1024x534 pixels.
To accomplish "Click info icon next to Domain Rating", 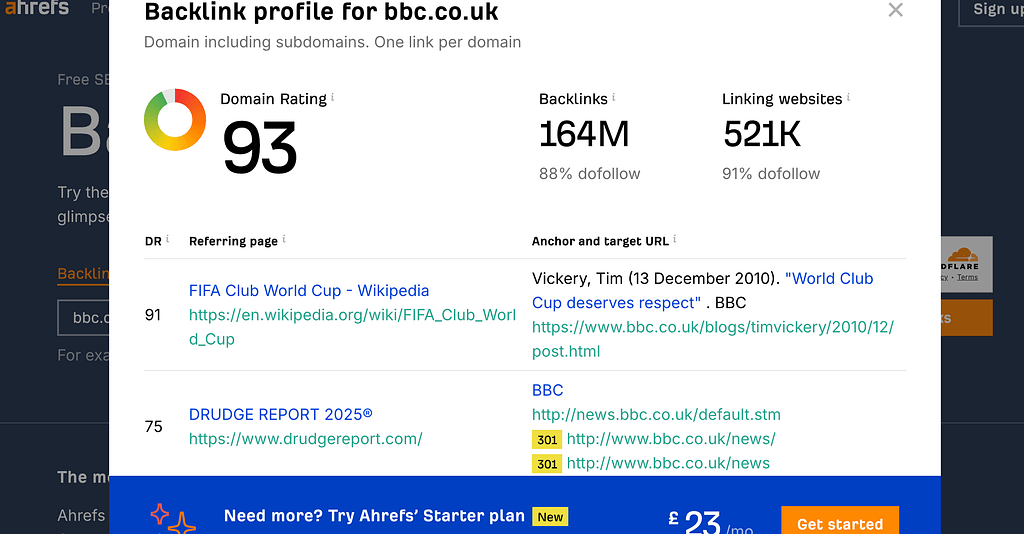I will coord(333,98).
